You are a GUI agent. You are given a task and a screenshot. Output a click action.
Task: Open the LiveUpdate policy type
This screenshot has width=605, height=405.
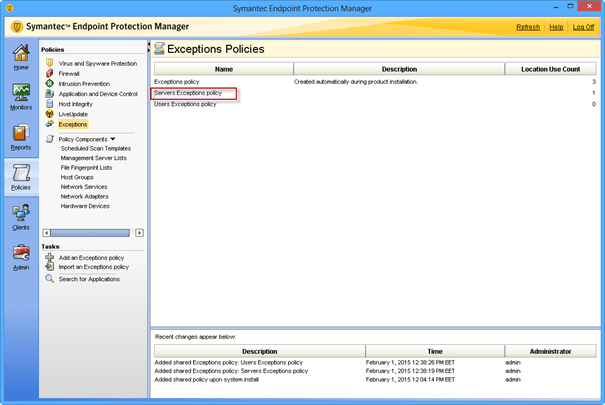click(73, 114)
